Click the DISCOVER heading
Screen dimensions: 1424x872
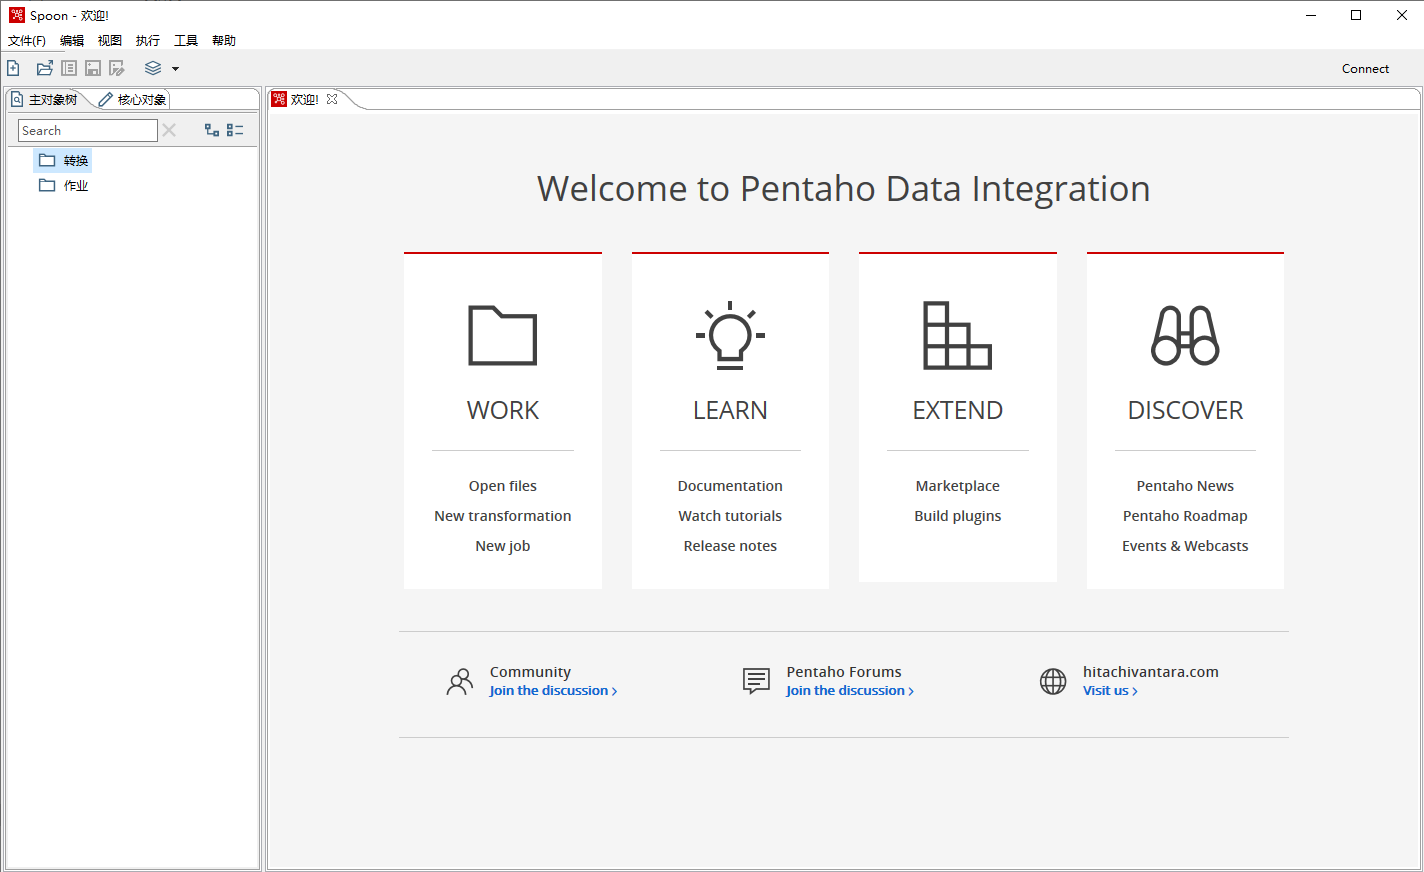tap(1185, 410)
